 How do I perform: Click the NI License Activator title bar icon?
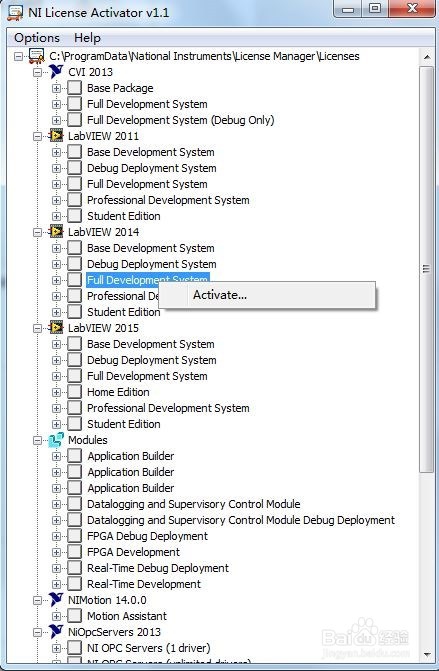point(15,12)
